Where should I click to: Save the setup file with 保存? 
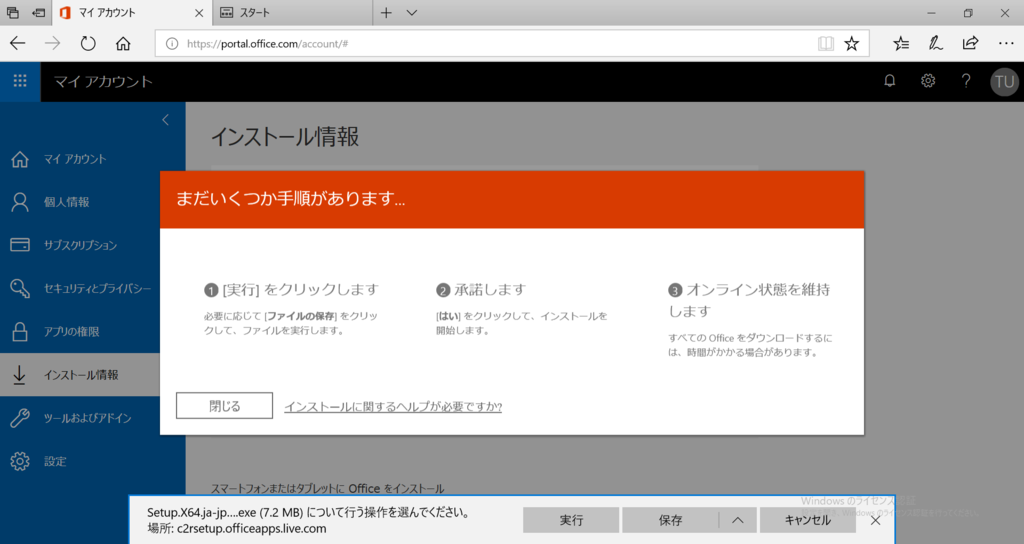coord(670,520)
